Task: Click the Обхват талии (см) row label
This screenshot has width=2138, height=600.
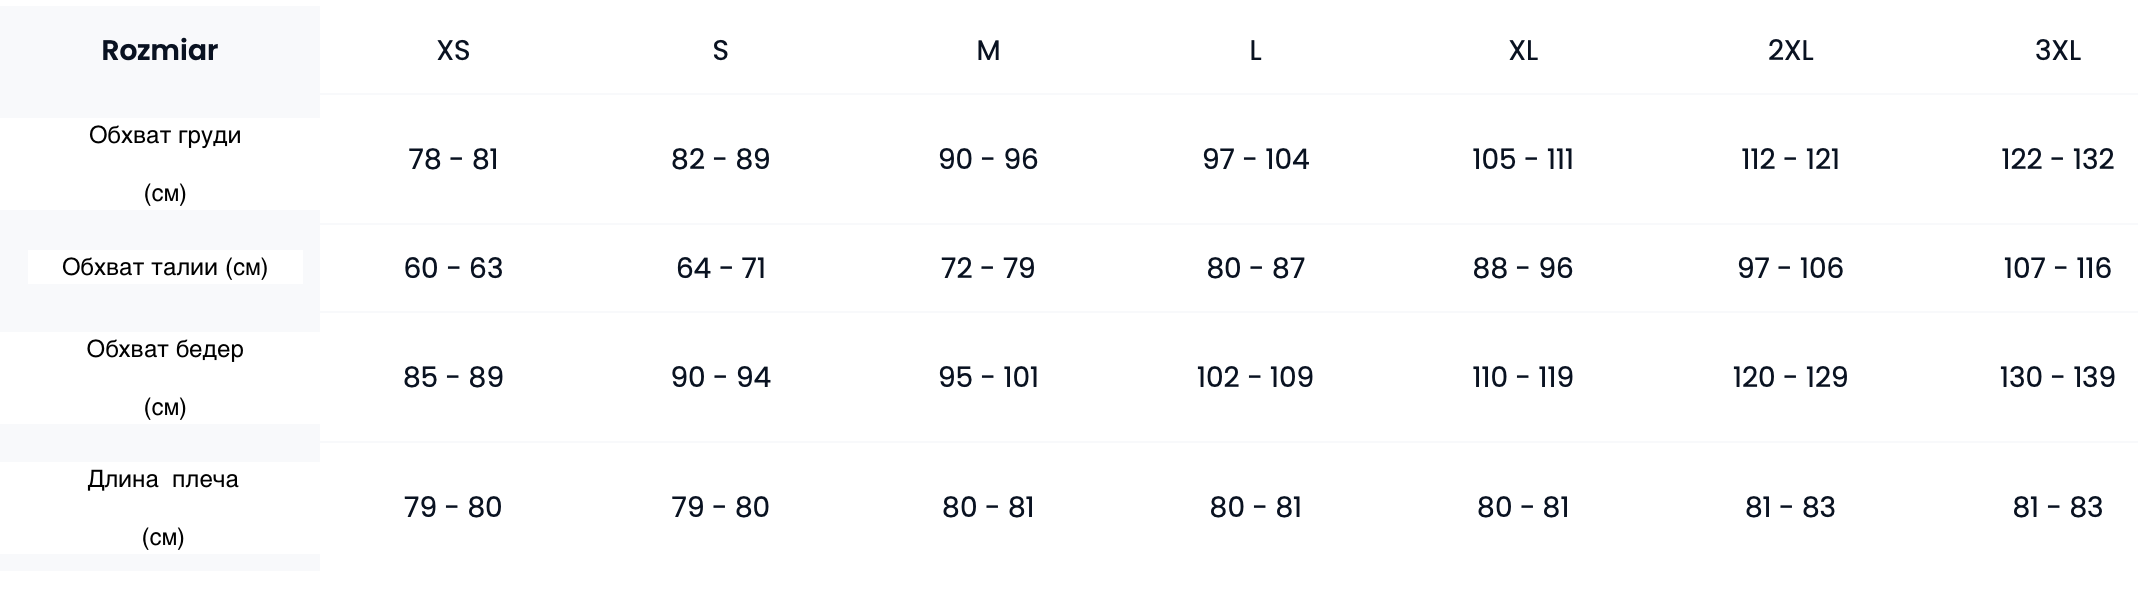Action: (x=165, y=267)
